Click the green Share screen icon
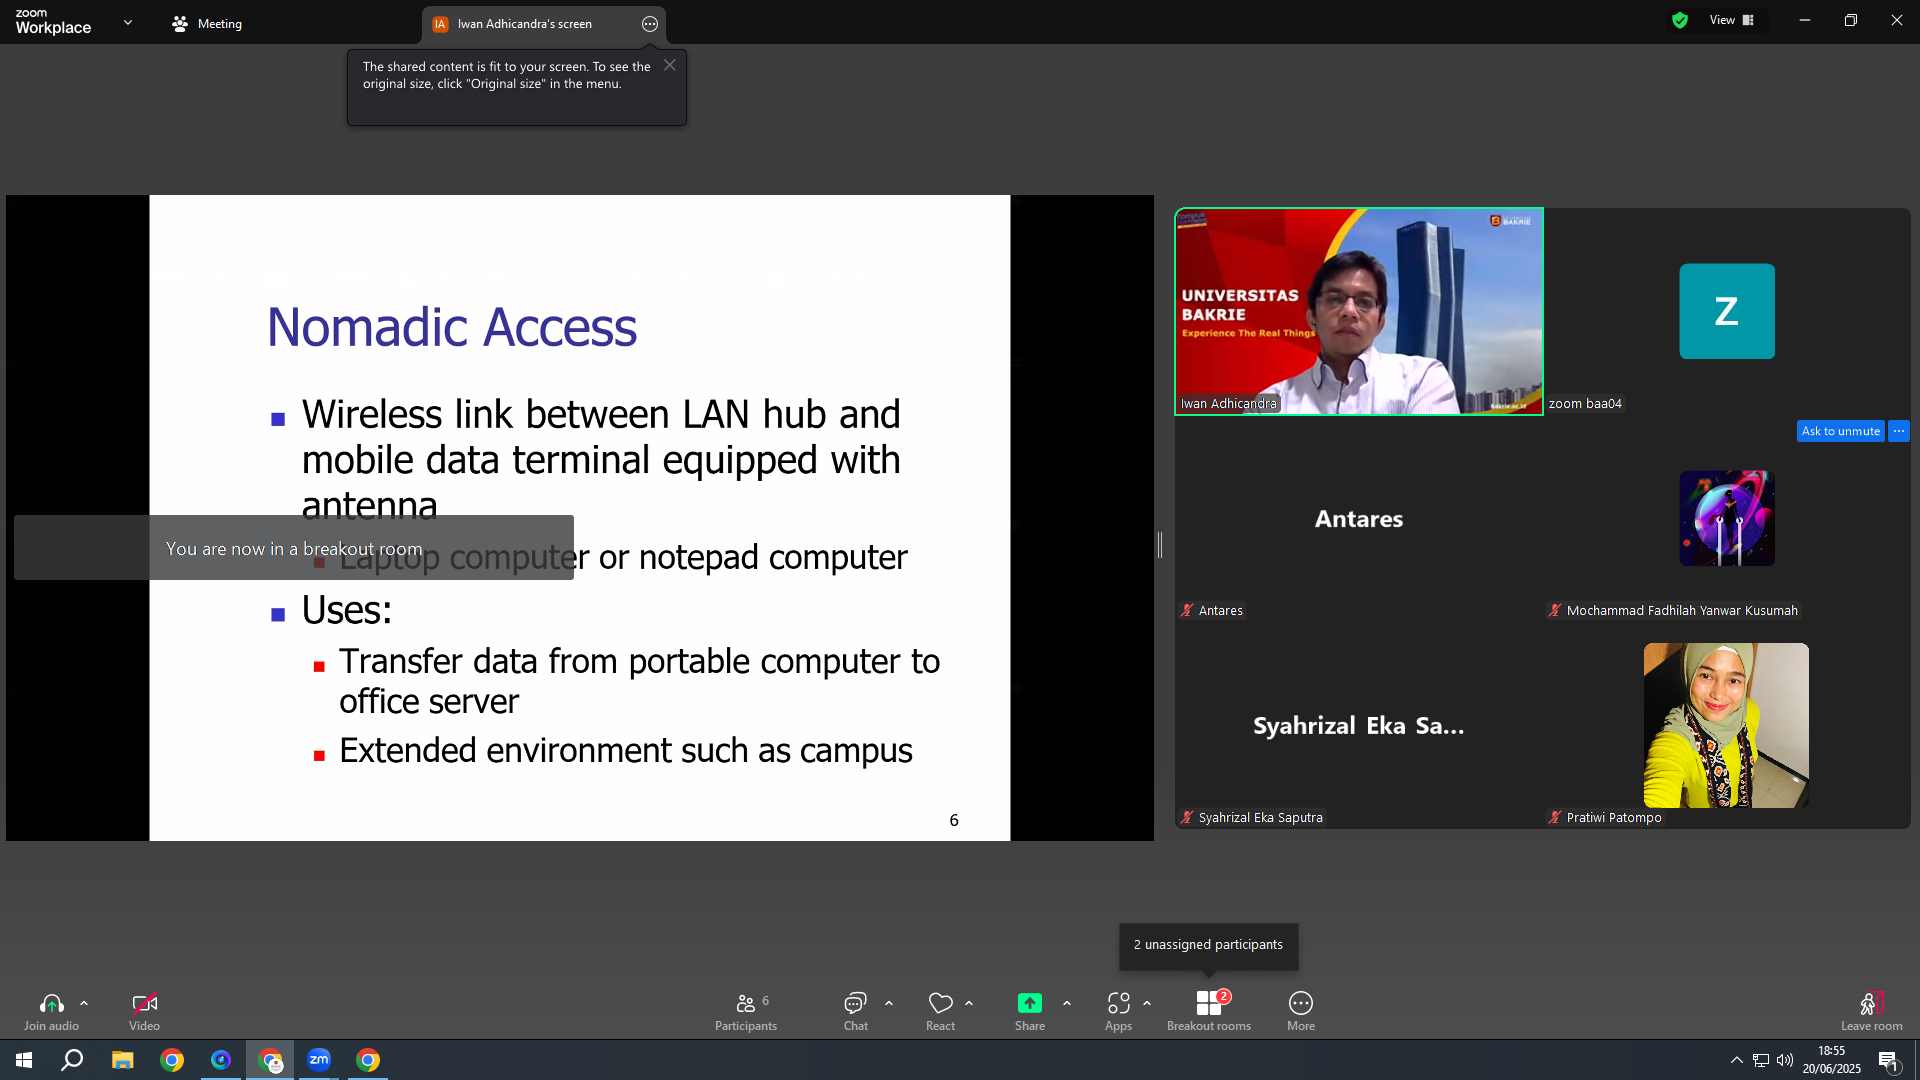This screenshot has height=1080, width=1920. [x=1030, y=1003]
